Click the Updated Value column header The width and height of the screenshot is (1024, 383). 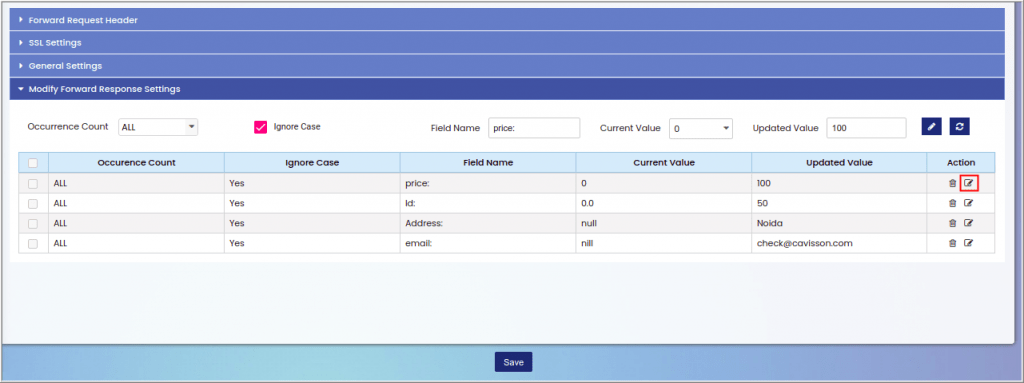[x=839, y=163]
